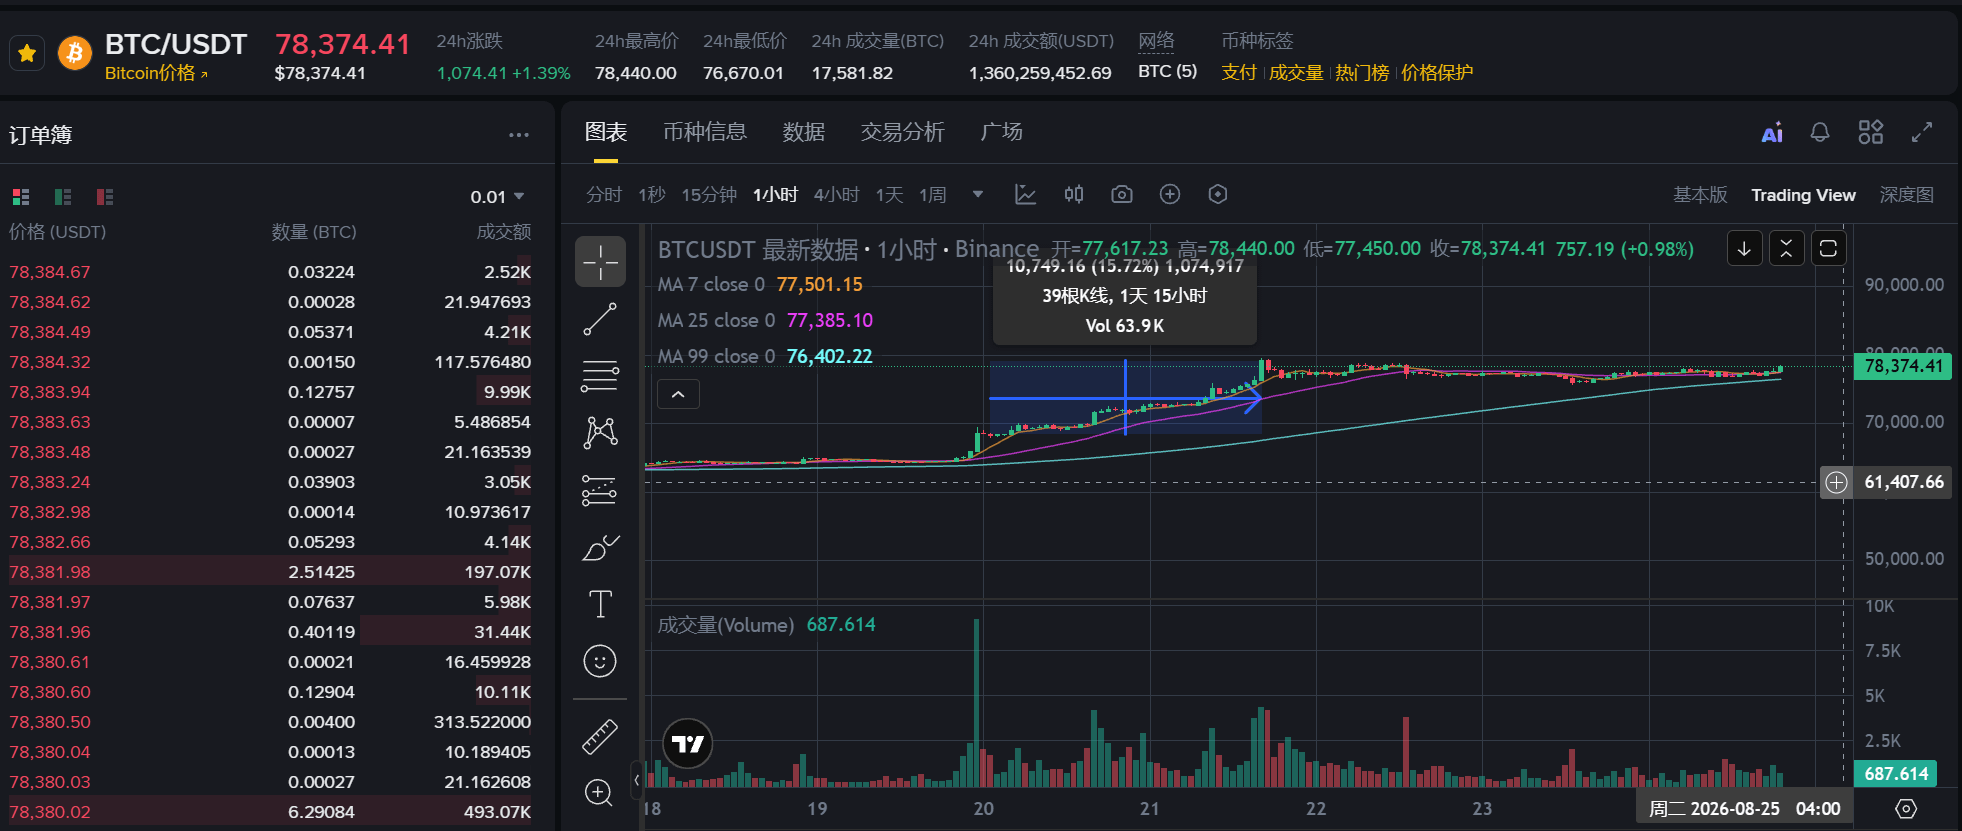This screenshot has height=831, width=1962.
Task: Show sell orders only view
Action: point(105,197)
